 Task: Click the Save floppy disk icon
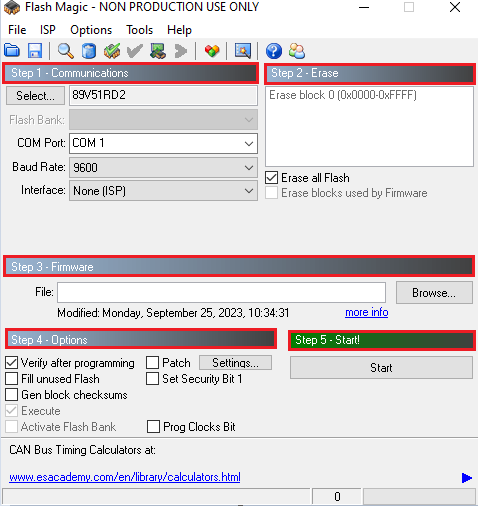pos(35,51)
